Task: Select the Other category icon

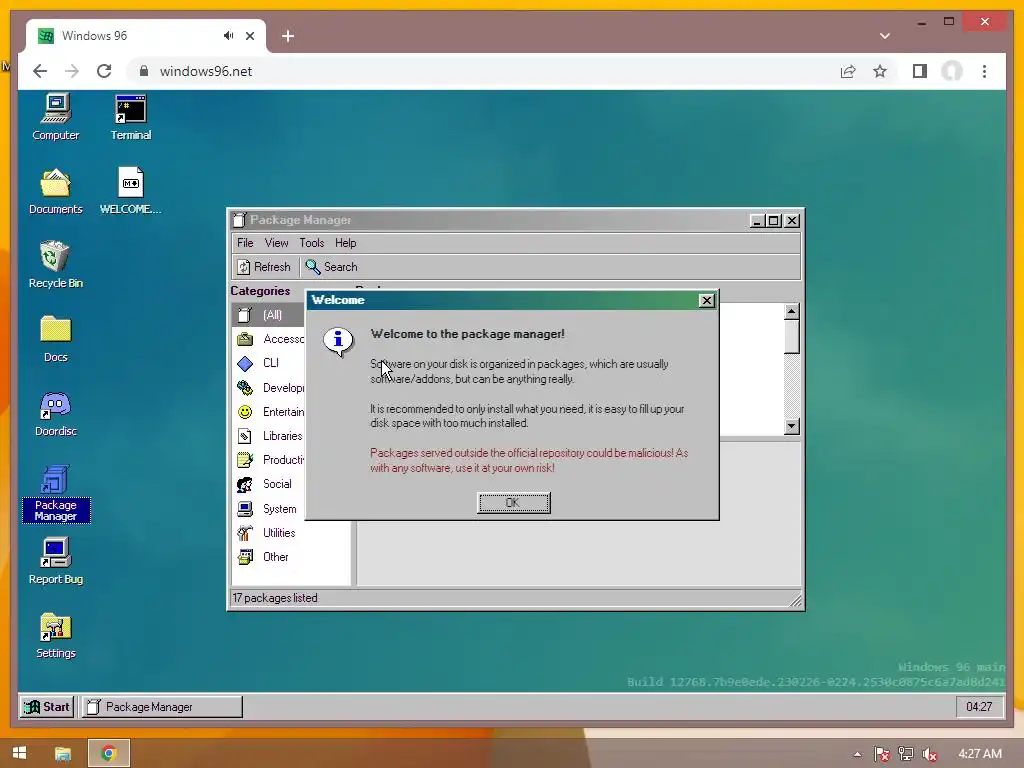Action: coord(245,557)
